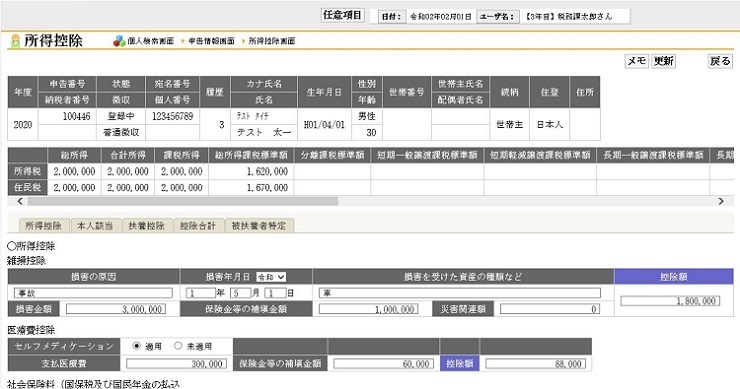Select the 所得控除 tab
Image resolution: width=740 pixels, height=389 pixels.
43,226
